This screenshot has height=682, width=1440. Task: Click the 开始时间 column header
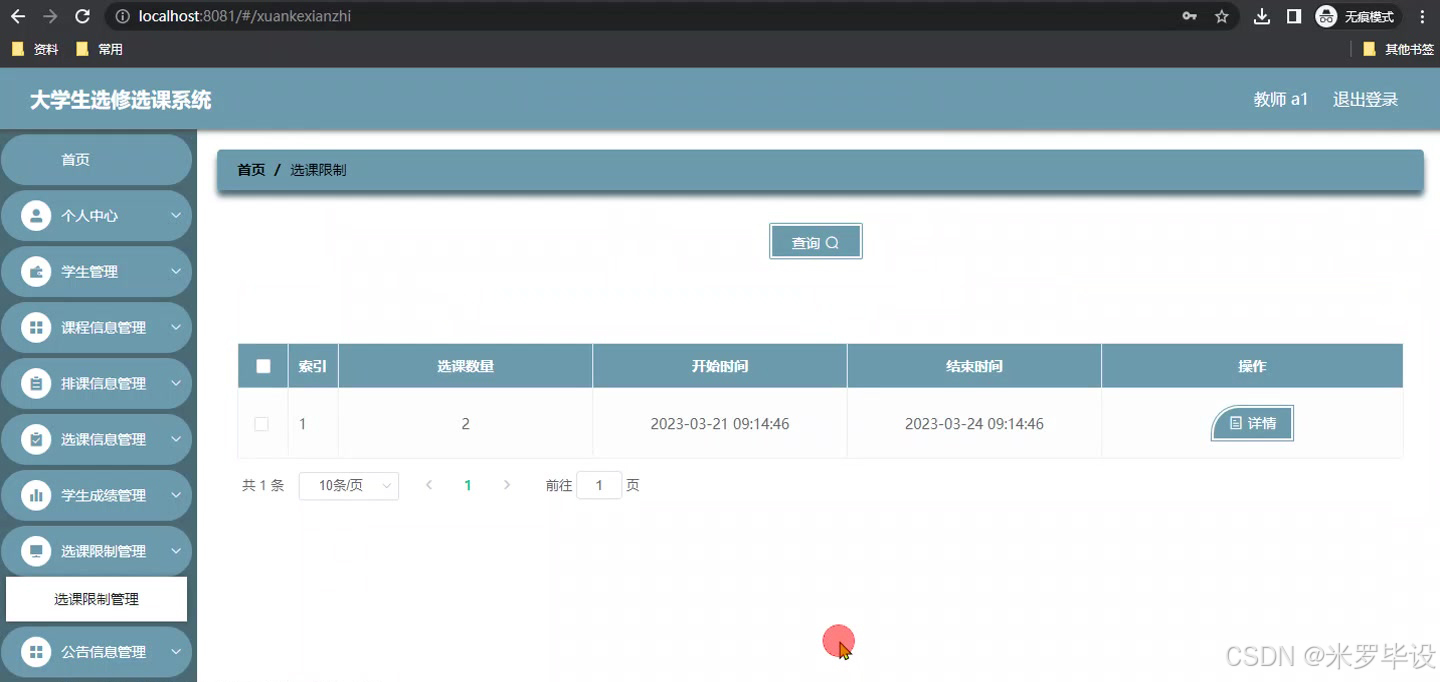tap(720, 366)
